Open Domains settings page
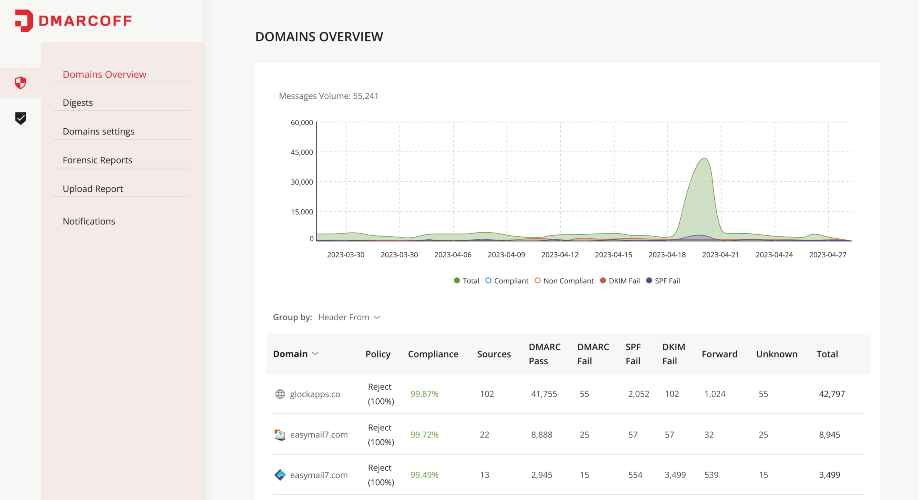The width and height of the screenshot is (921, 500). [x=98, y=131]
